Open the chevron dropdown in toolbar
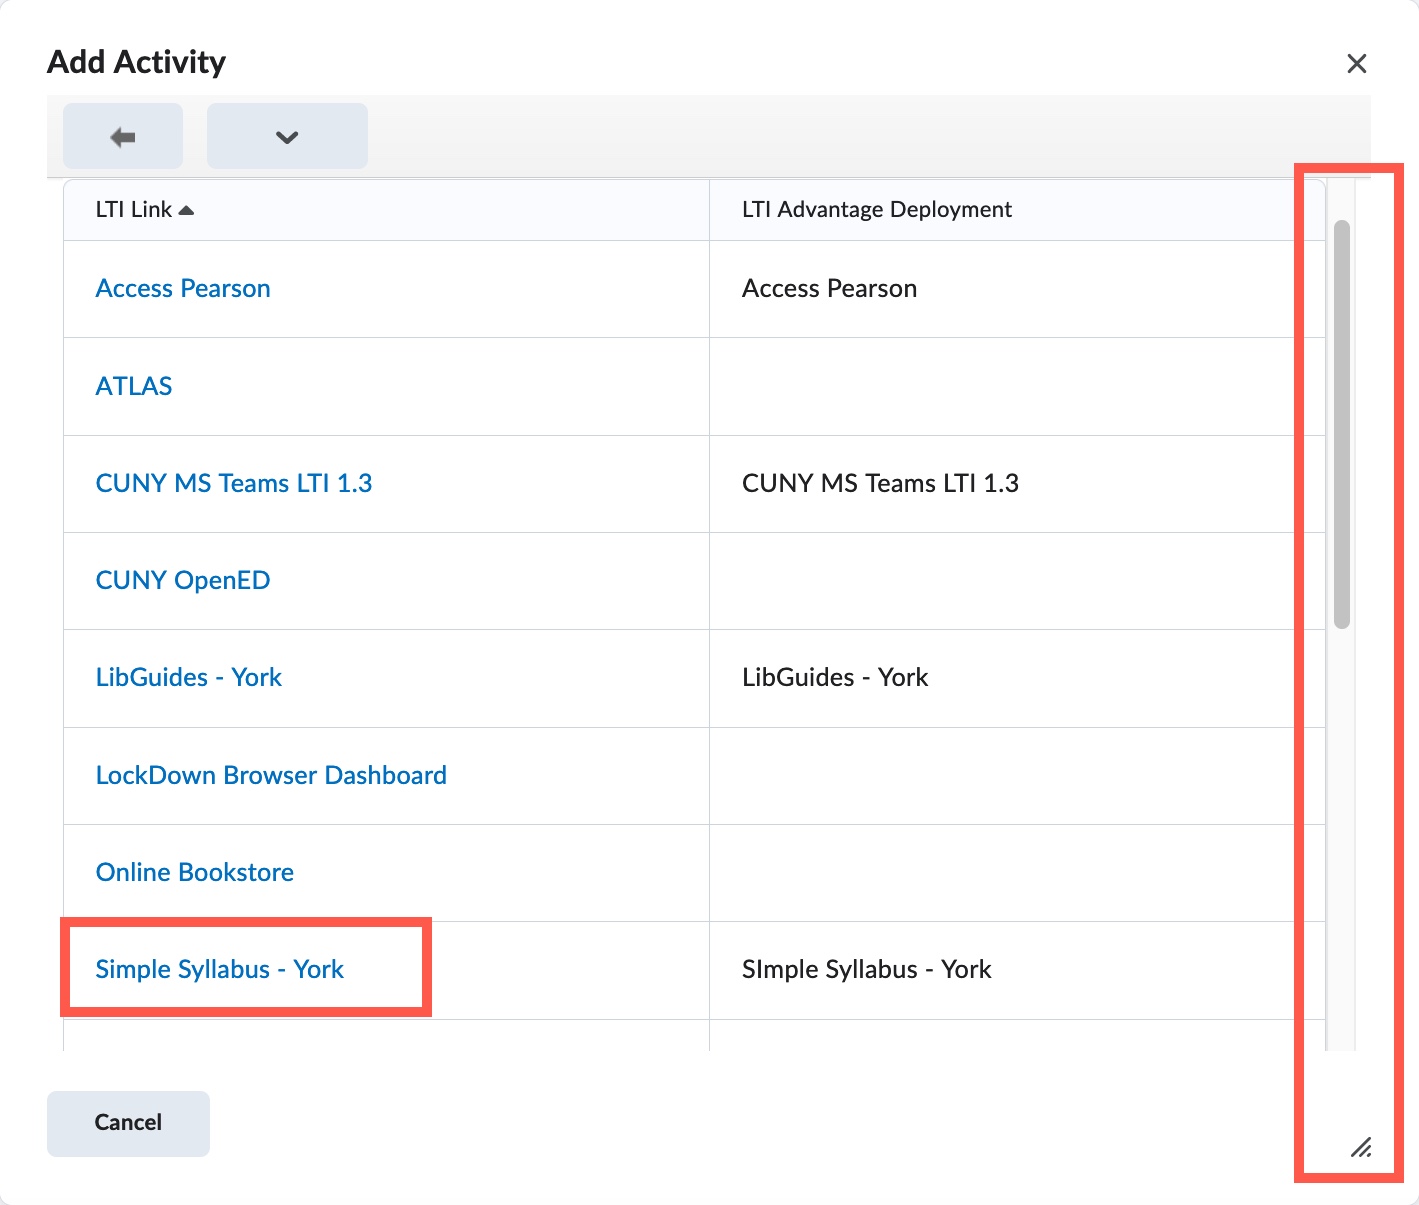Viewport: 1419px width, 1205px height. pyautogui.click(x=287, y=136)
